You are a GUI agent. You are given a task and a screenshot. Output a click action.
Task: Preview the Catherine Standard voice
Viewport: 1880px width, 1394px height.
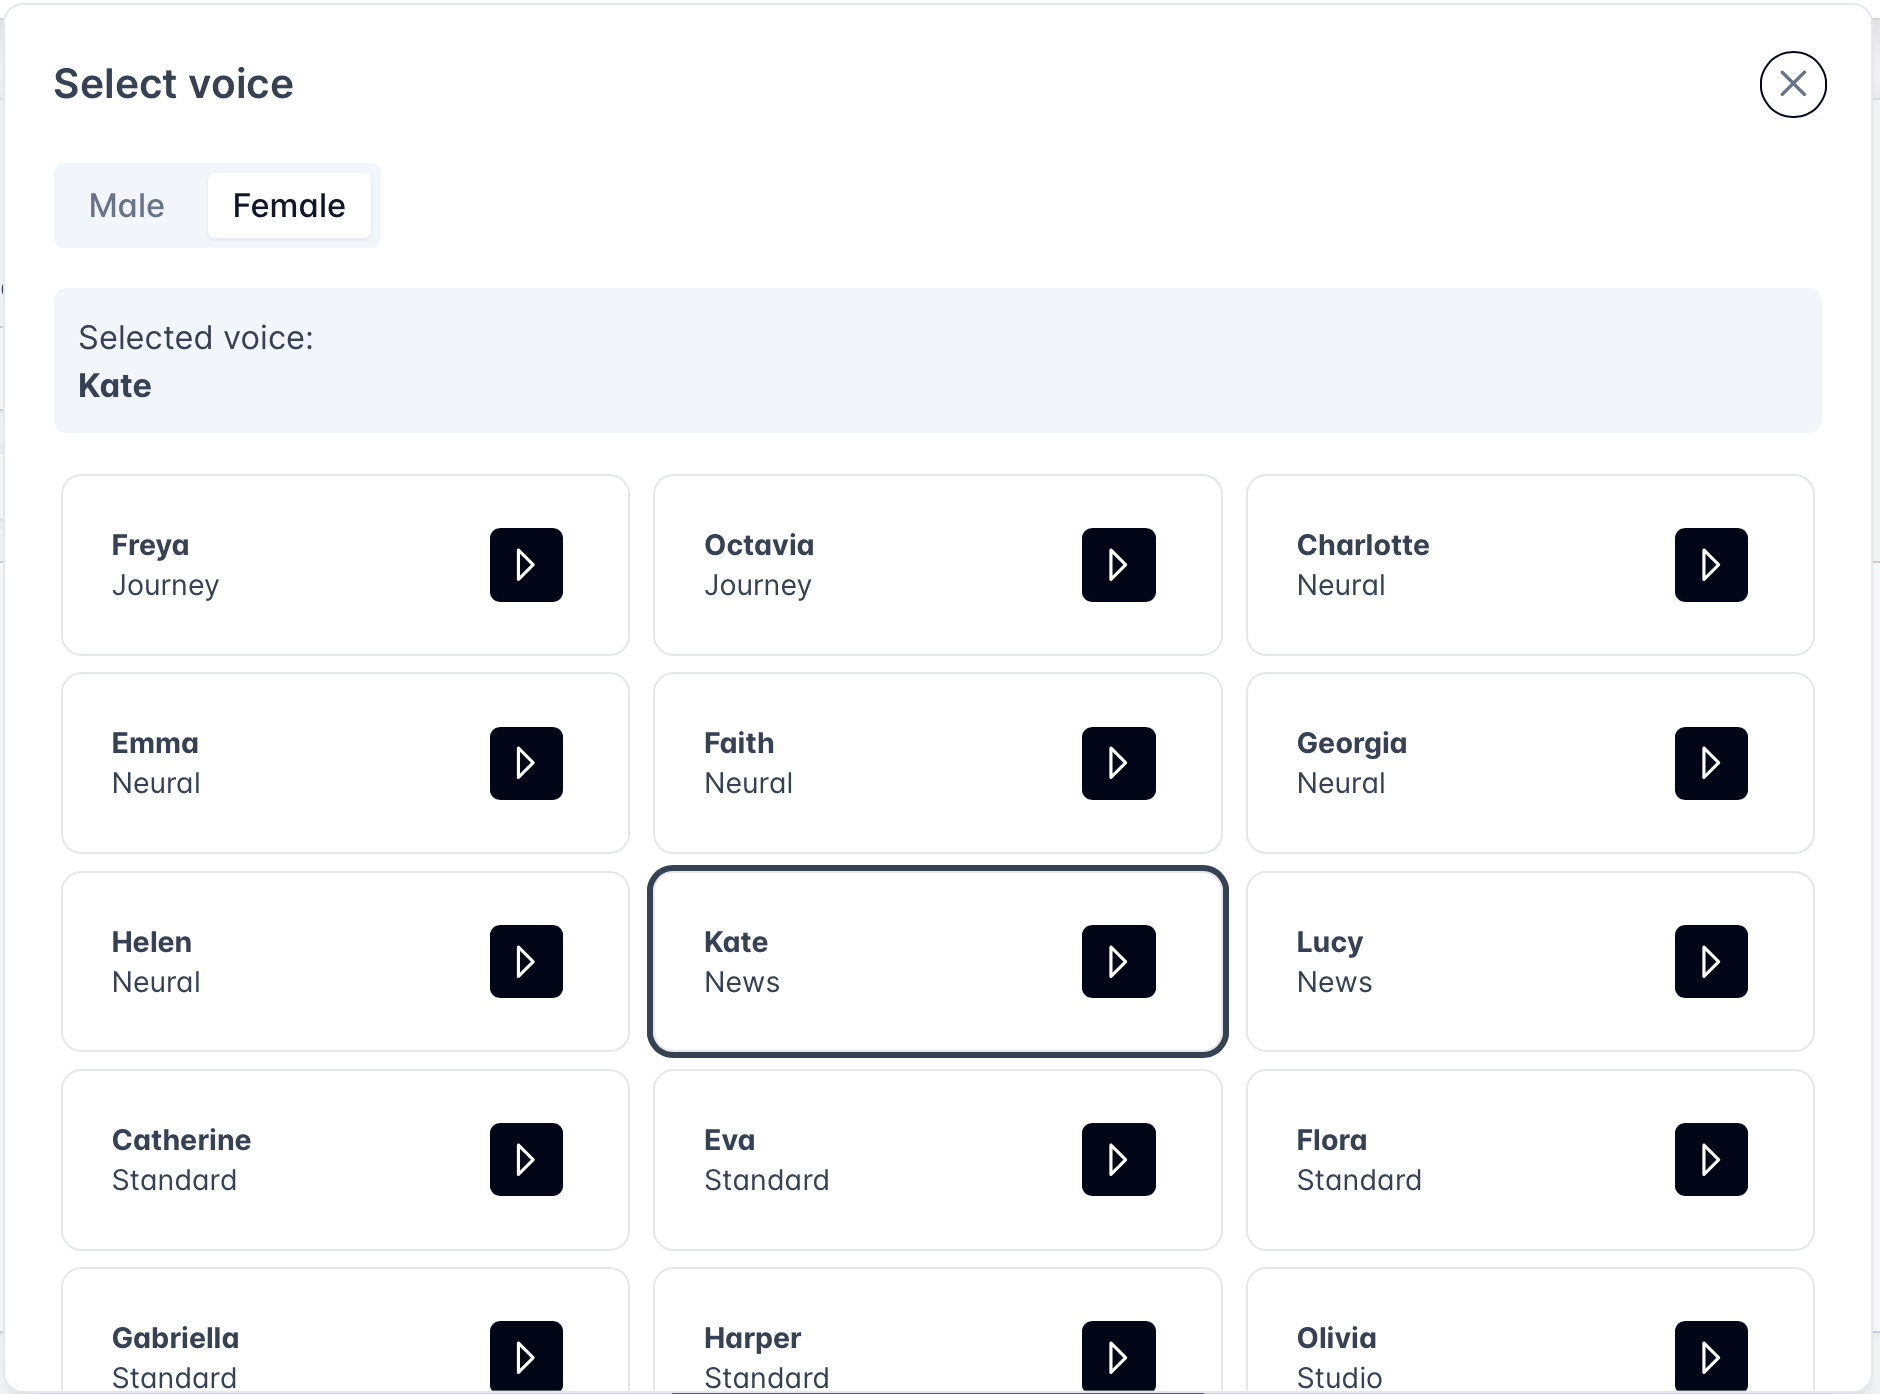tap(526, 1159)
